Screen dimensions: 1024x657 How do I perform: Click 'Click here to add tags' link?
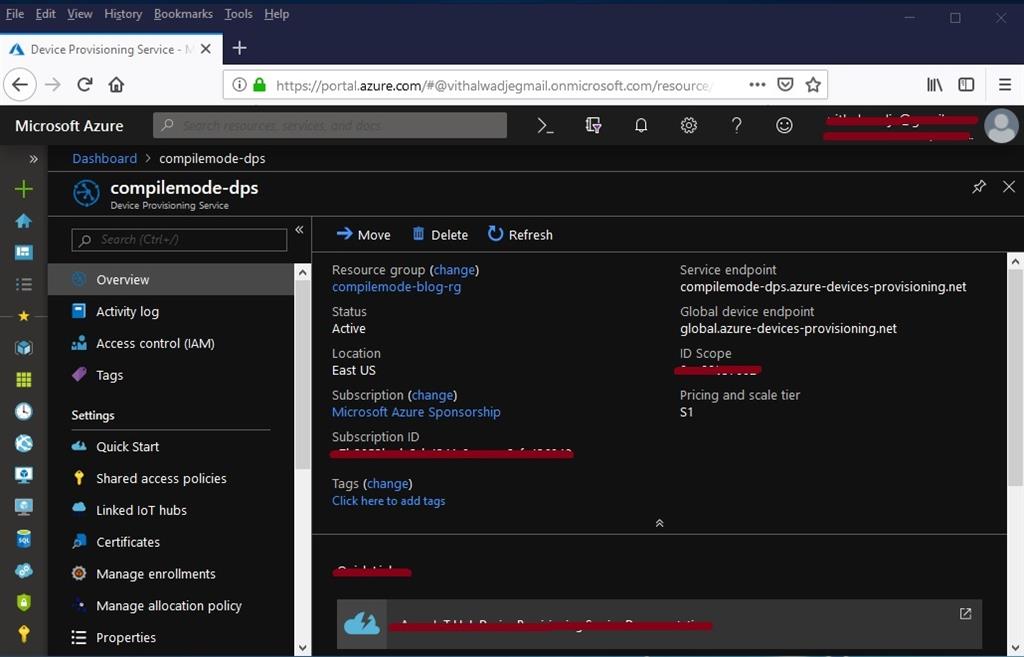pos(388,500)
